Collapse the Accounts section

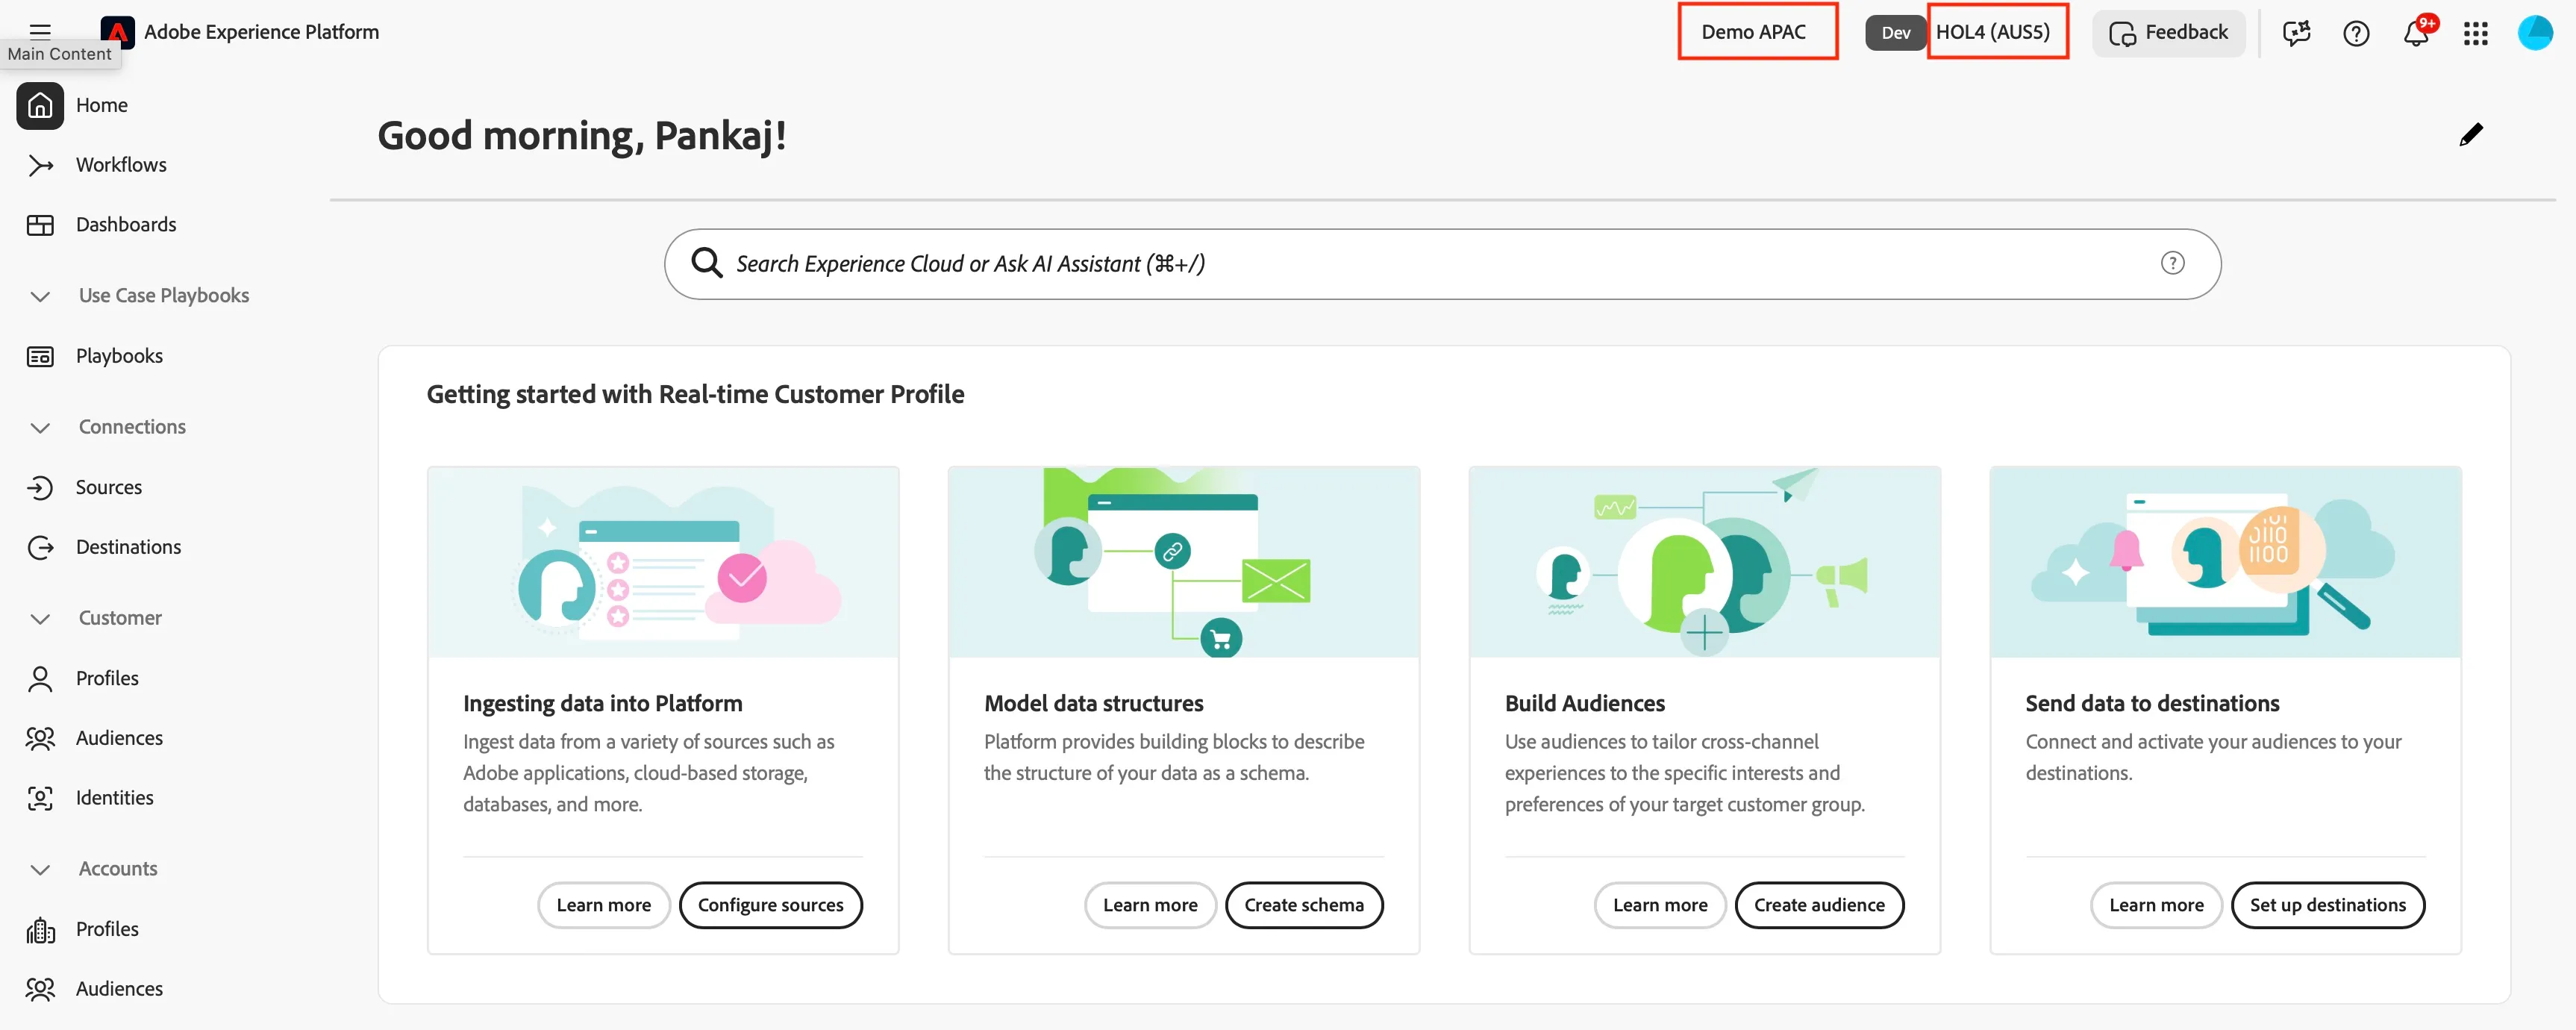click(x=40, y=870)
